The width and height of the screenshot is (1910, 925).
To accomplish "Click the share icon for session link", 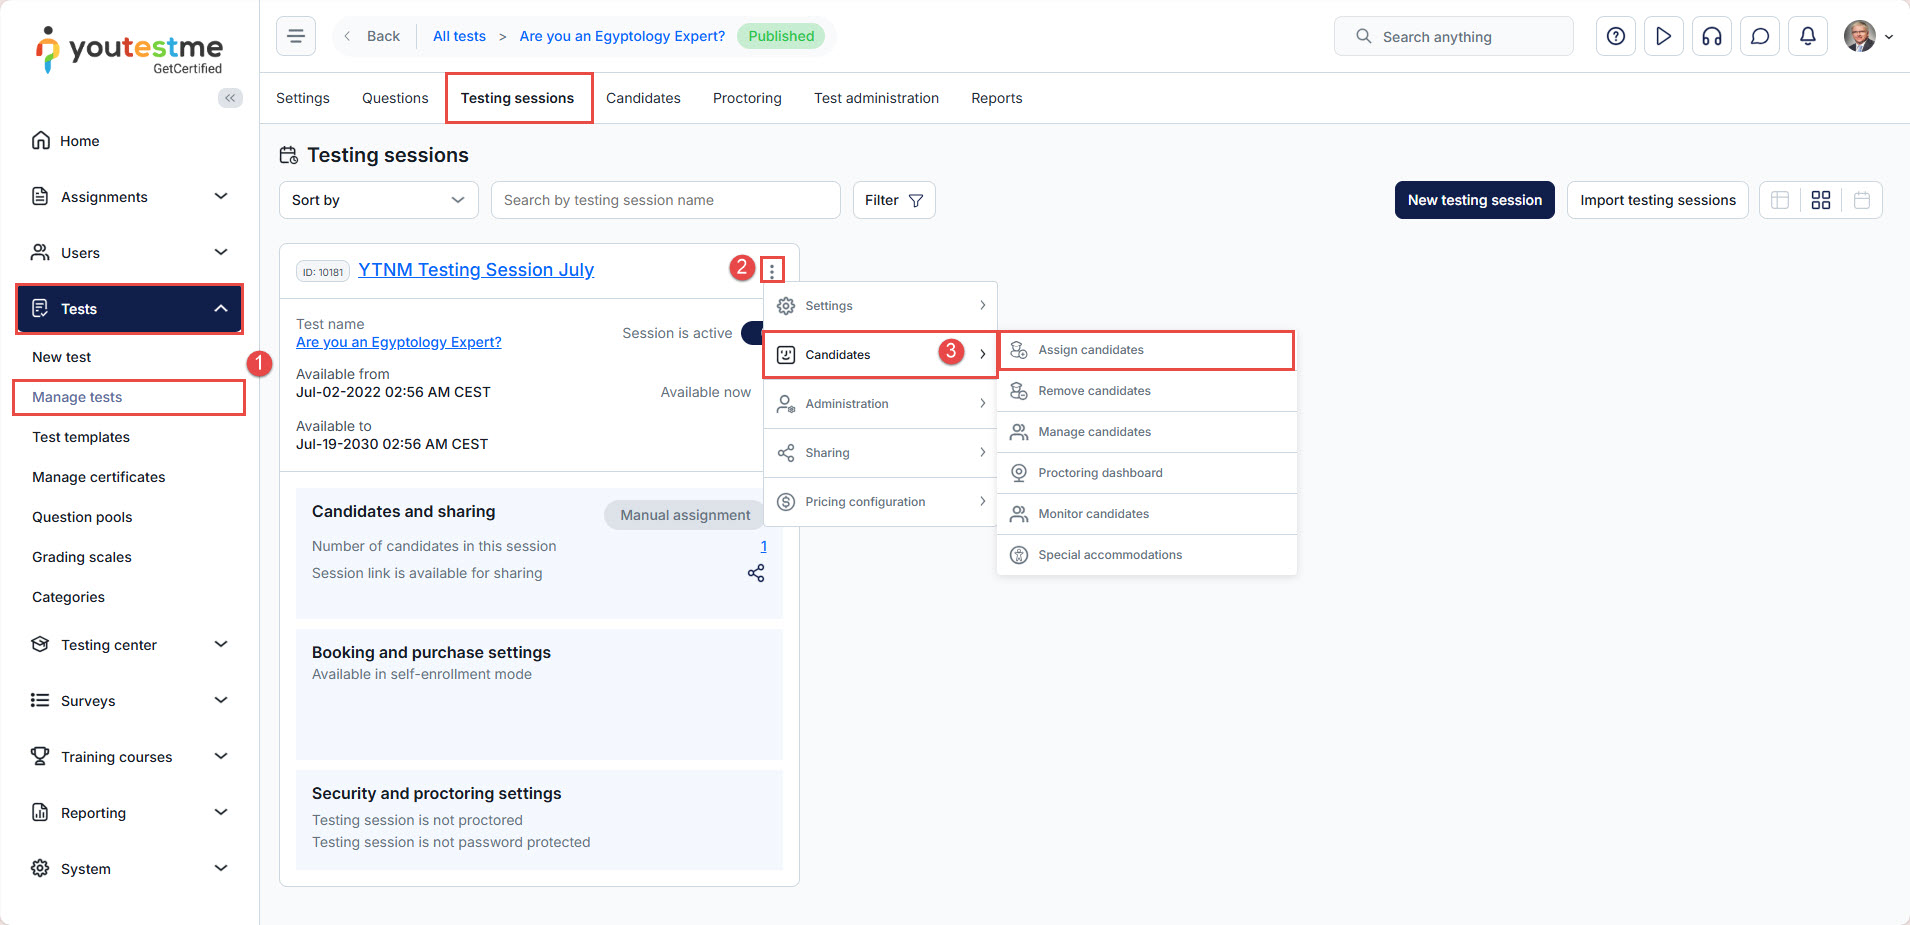I will pyautogui.click(x=756, y=573).
